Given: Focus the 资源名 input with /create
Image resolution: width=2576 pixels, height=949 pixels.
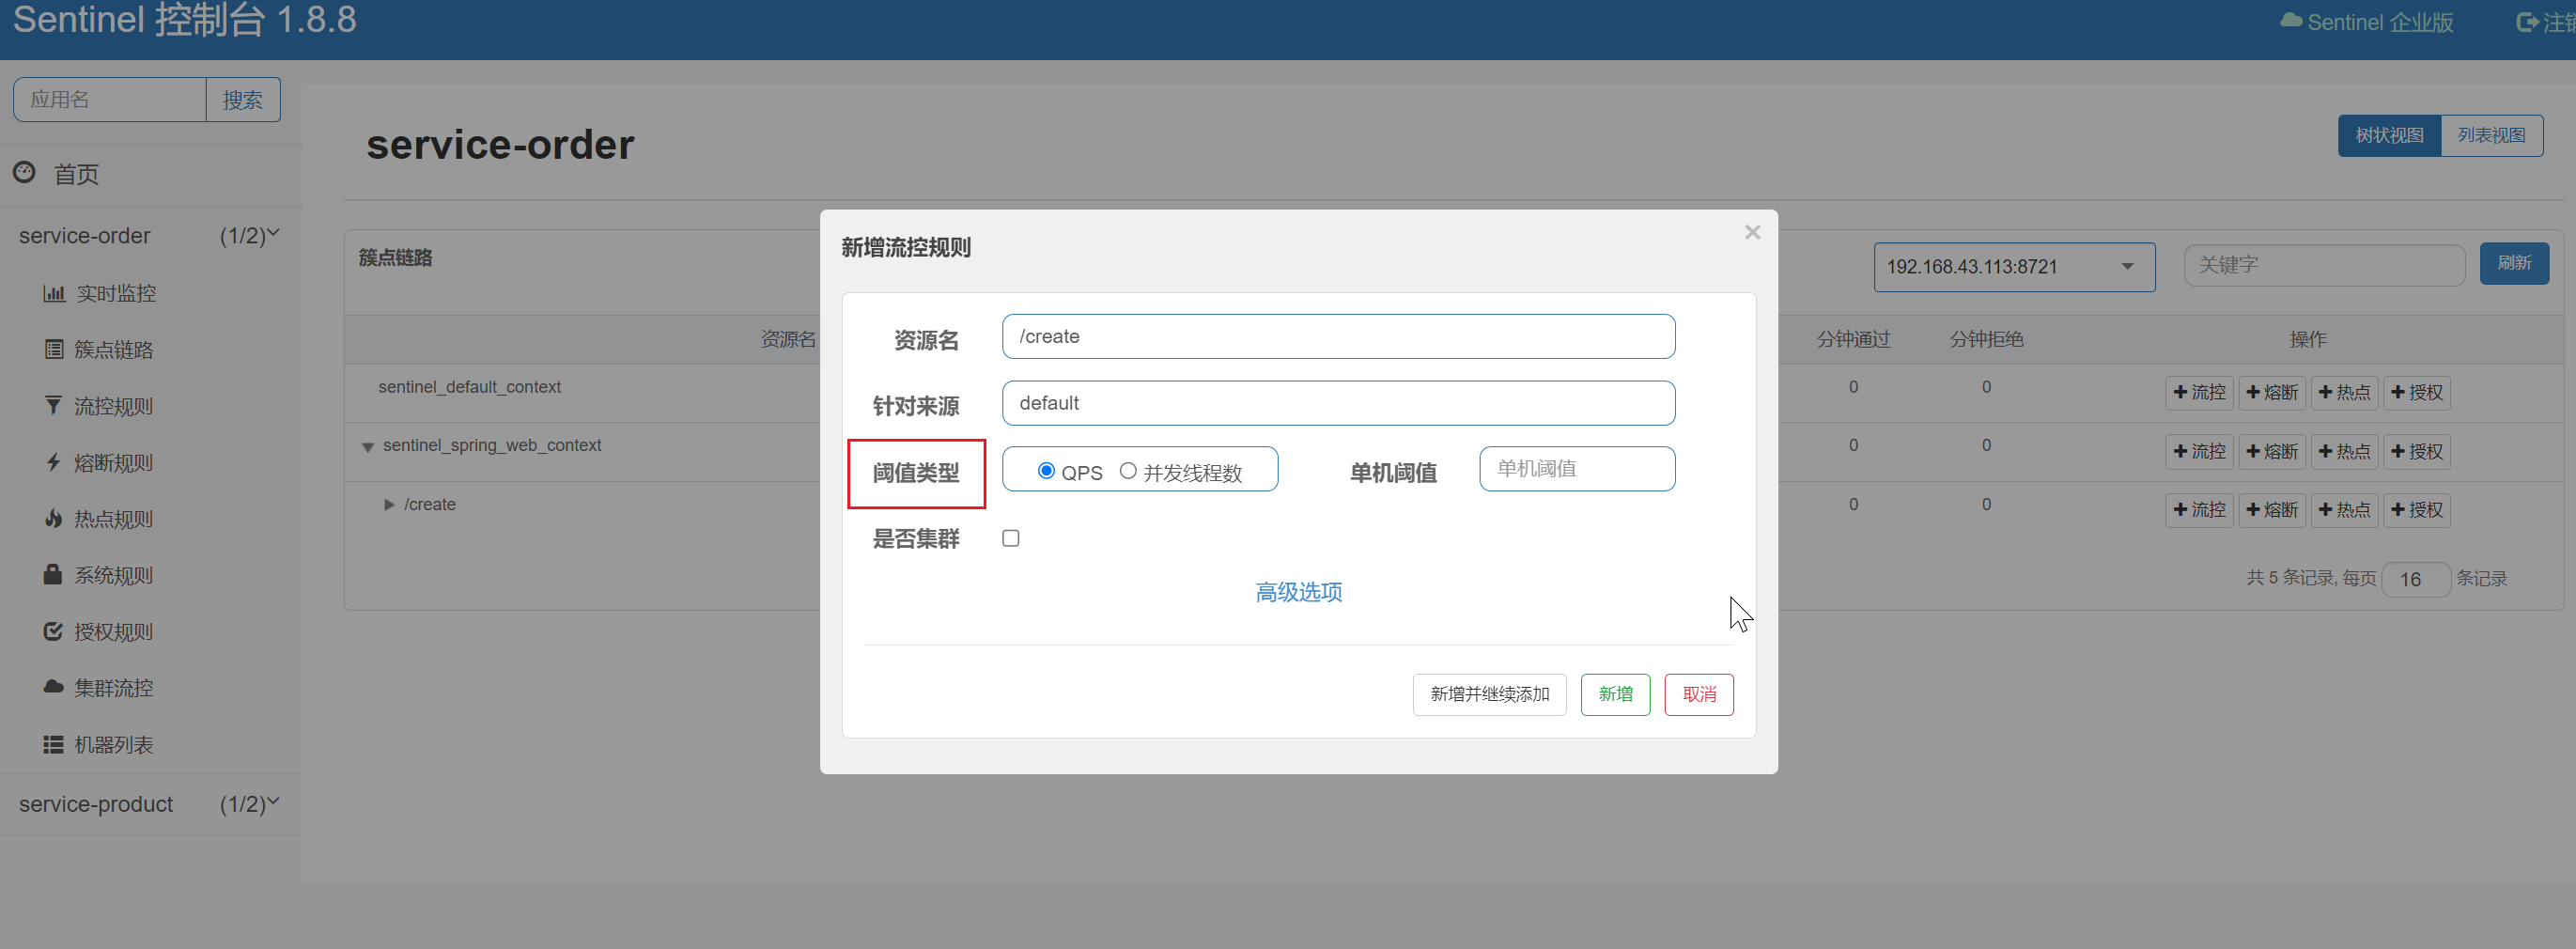Looking at the screenshot, I should pos(1338,336).
